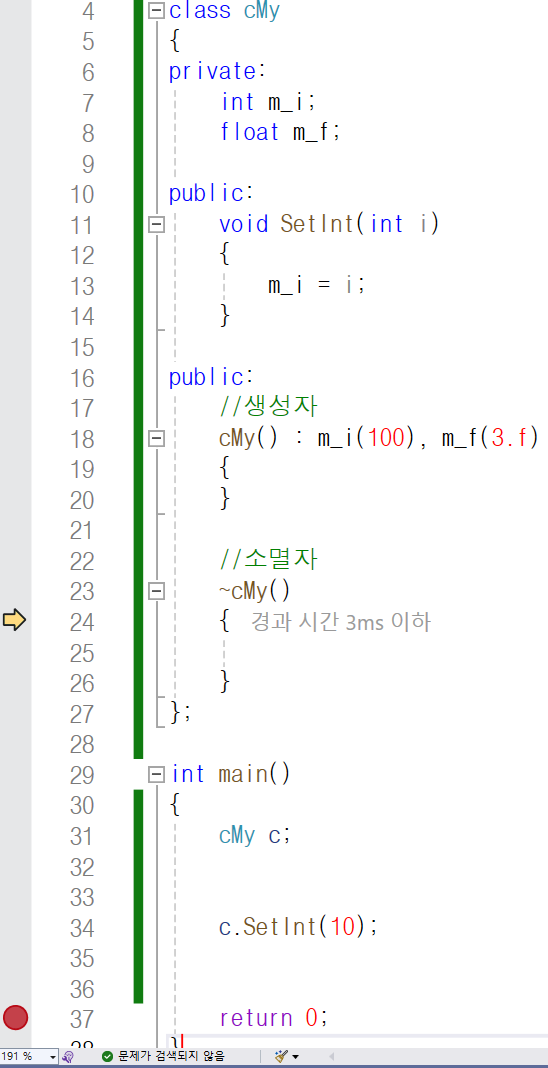Click the '//소멸자' comment
548x1068 pixels.
[x=270, y=560]
